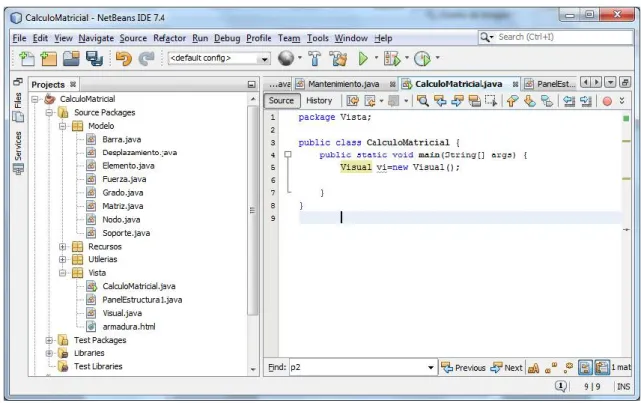The image size is (641, 403).
Task: Switch to History view button
Action: pyautogui.click(x=319, y=101)
